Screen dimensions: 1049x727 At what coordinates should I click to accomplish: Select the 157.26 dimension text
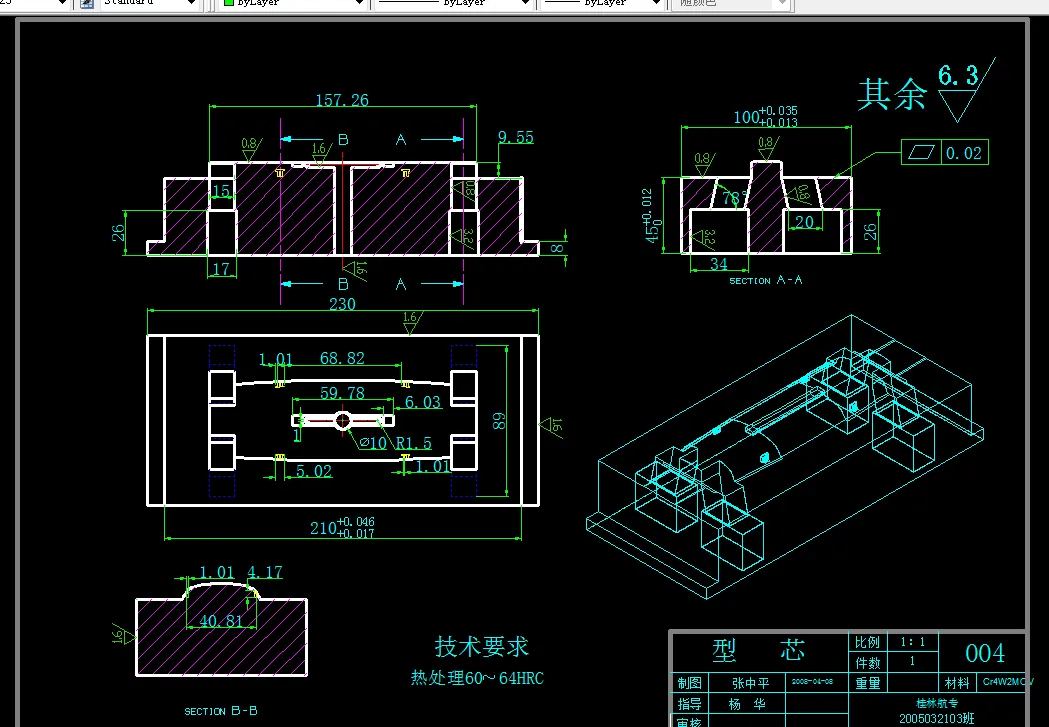coord(342,100)
